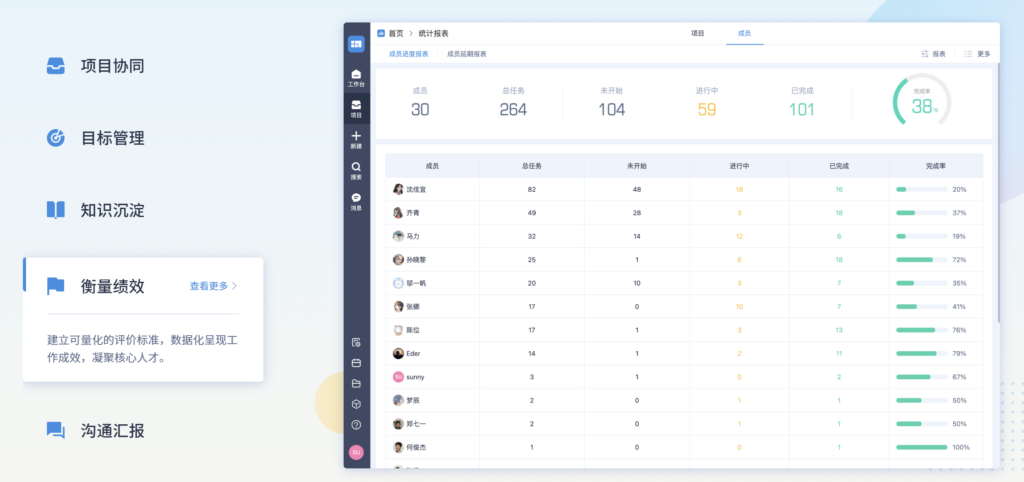1024x482 pixels.
Task: Open the 搜索 search icon
Action: (x=356, y=170)
